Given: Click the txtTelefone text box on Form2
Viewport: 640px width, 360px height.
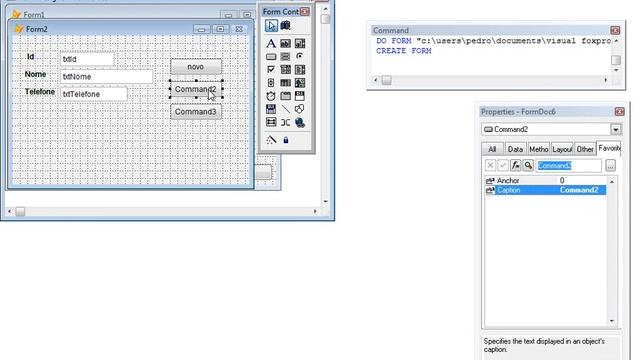Looking at the screenshot, I should 93,94.
